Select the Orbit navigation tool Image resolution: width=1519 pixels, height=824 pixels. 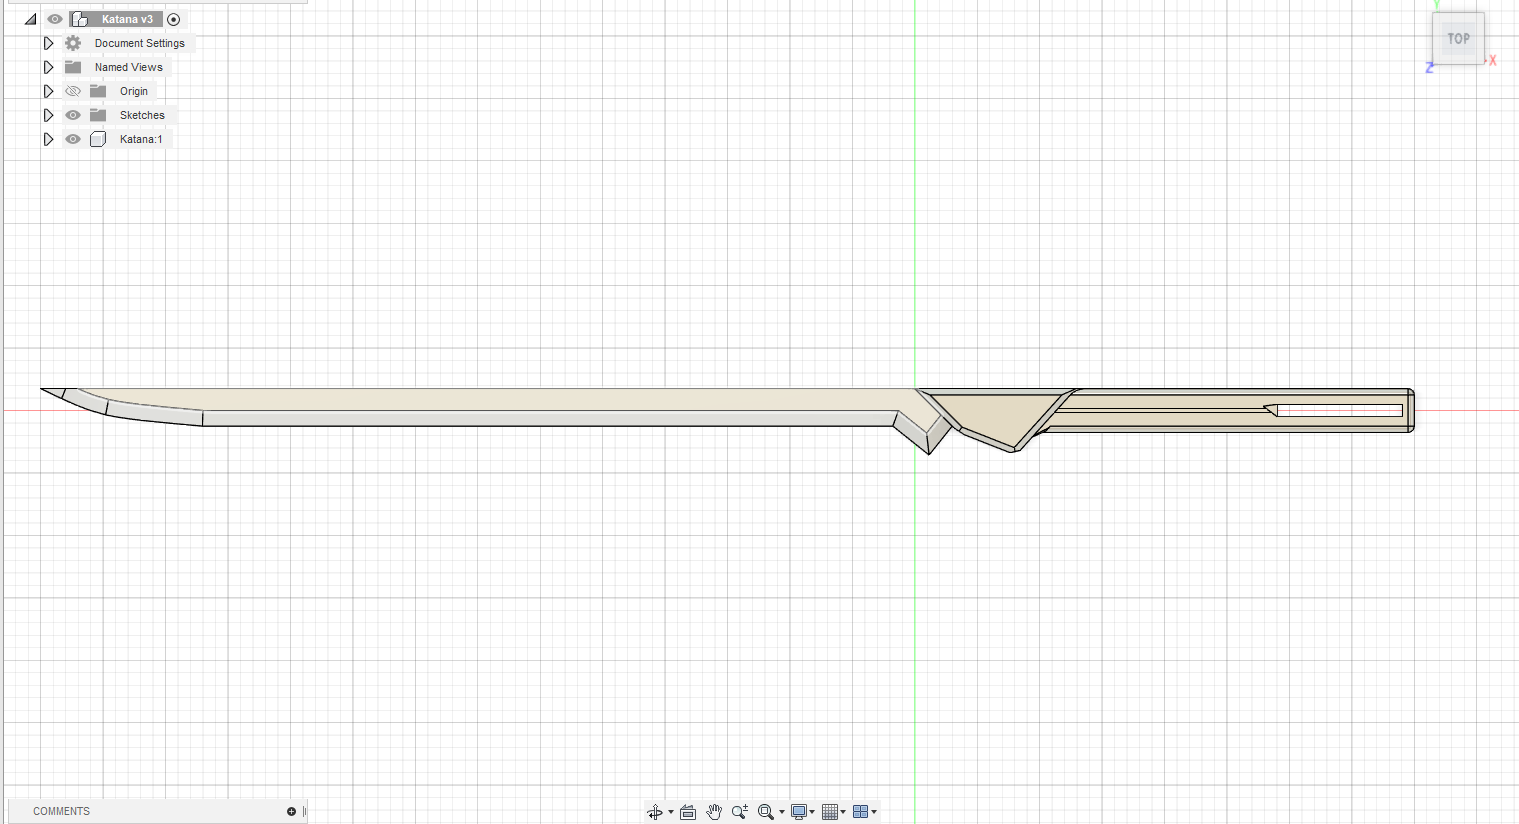click(x=654, y=812)
